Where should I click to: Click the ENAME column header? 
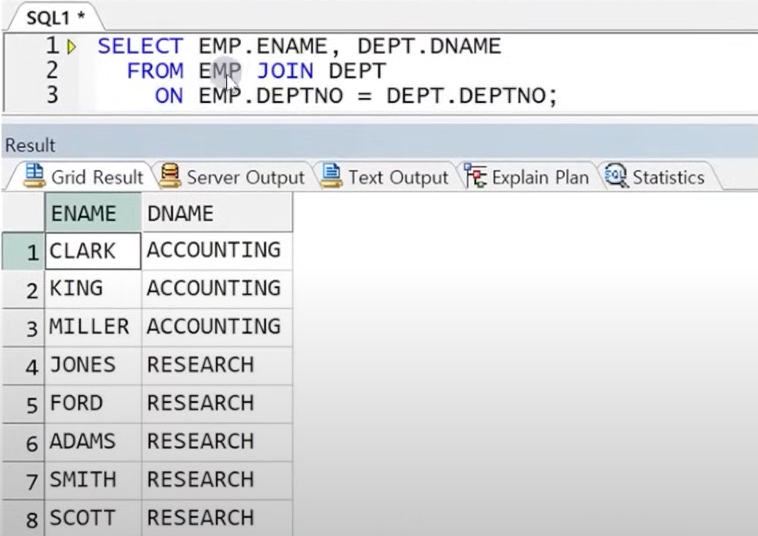[x=93, y=213]
